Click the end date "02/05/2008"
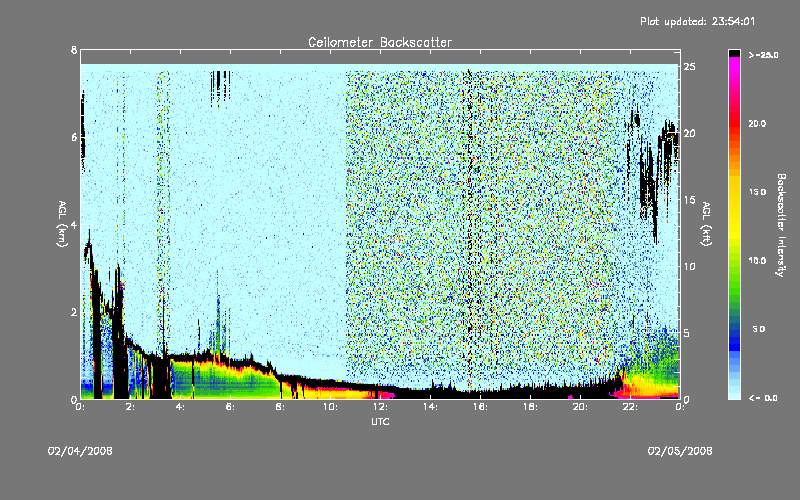 coord(680,451)
